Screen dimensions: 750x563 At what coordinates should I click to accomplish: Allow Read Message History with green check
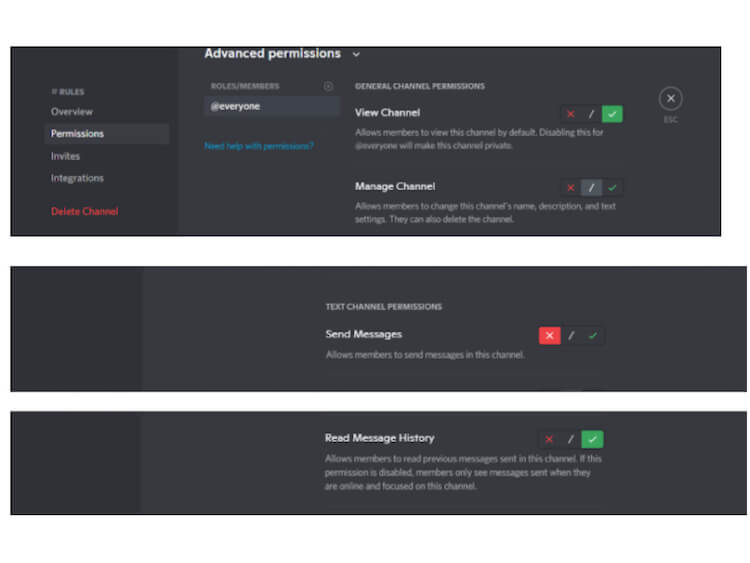pos(592,439)
